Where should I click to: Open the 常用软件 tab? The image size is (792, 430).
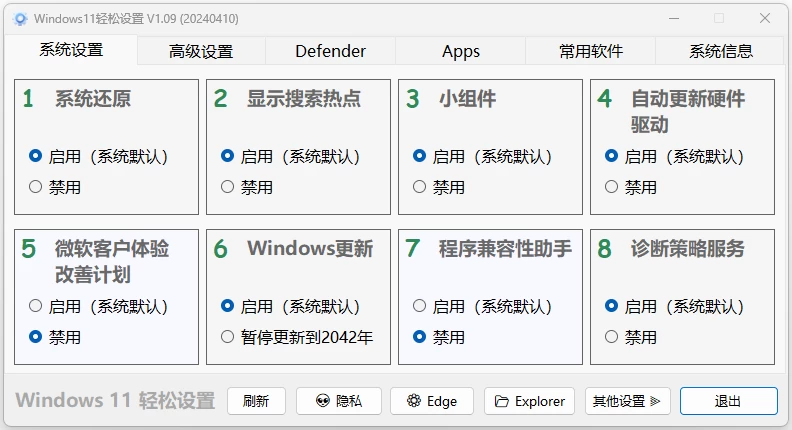591,52
